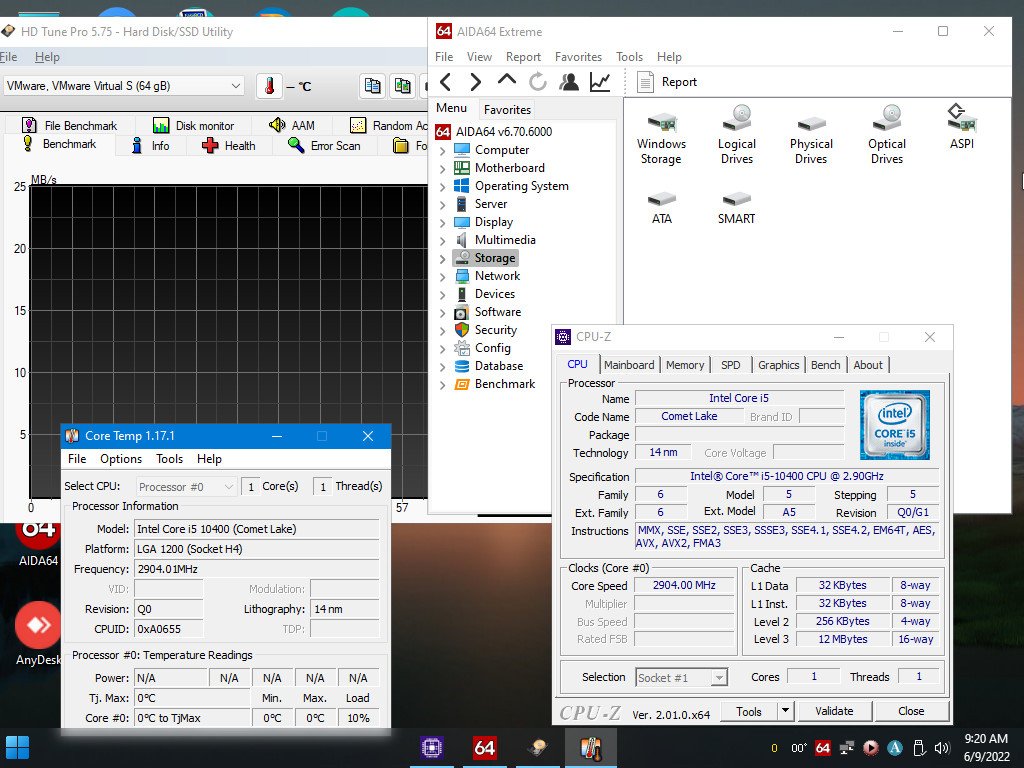Image resolution: width=1024 pixels, height=768 pixels.
Task: Click AIDA64 user favorites toolbar icon
Action: pos(569,82)
